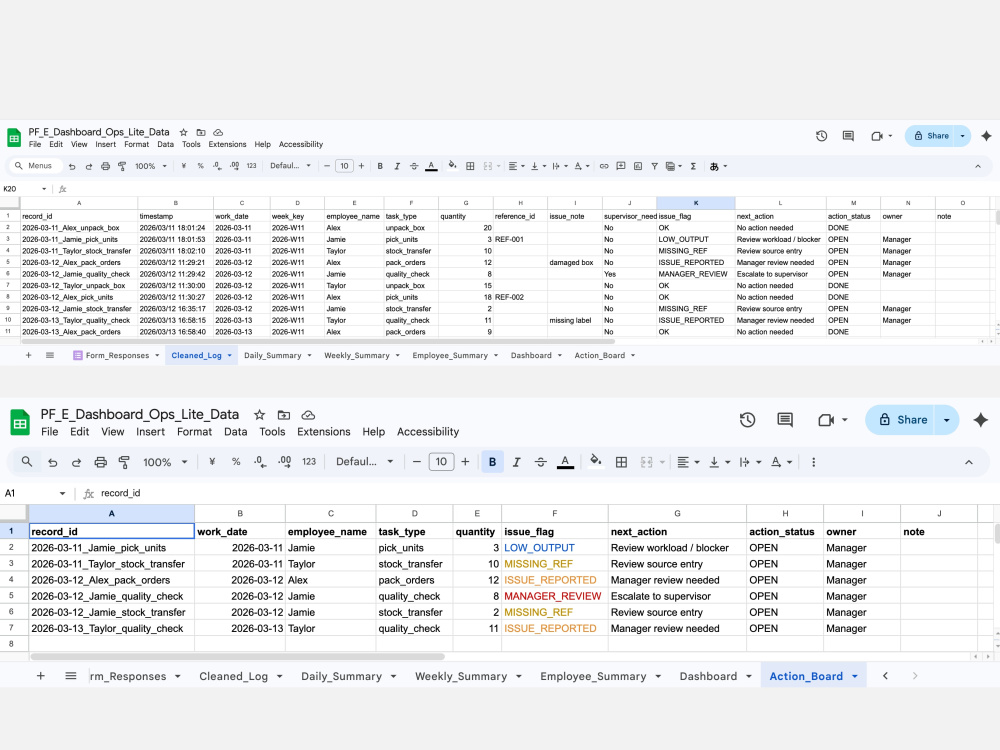The height and width of the screenshot is (750, 1000).
Task: Select paint format icon in lower spreadsheet
Action: tap(124, 462)
